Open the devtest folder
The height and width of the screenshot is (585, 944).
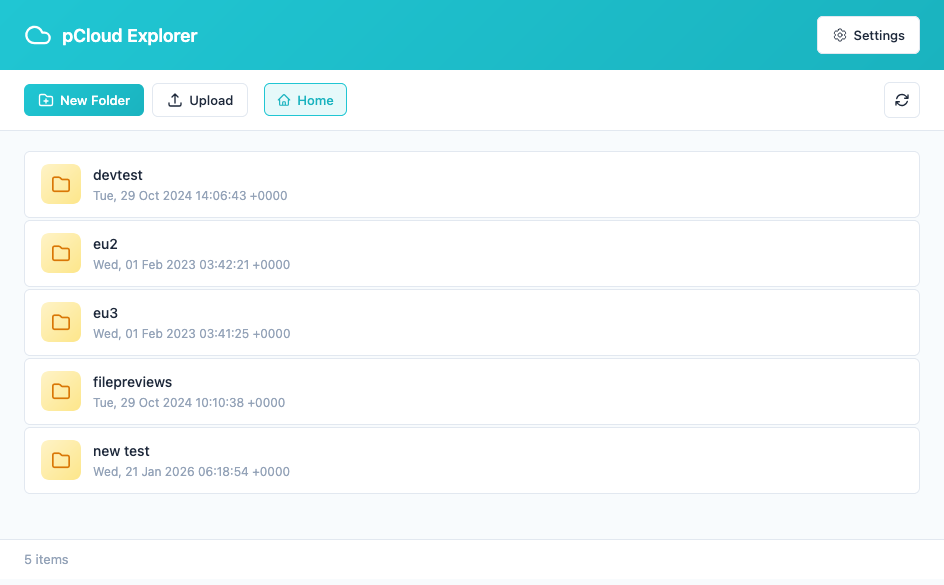coord(400,184)
